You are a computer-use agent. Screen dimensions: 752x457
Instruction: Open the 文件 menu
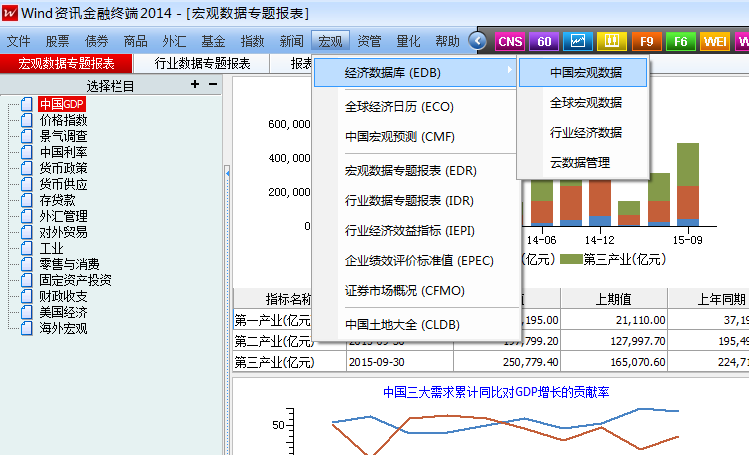19,41
